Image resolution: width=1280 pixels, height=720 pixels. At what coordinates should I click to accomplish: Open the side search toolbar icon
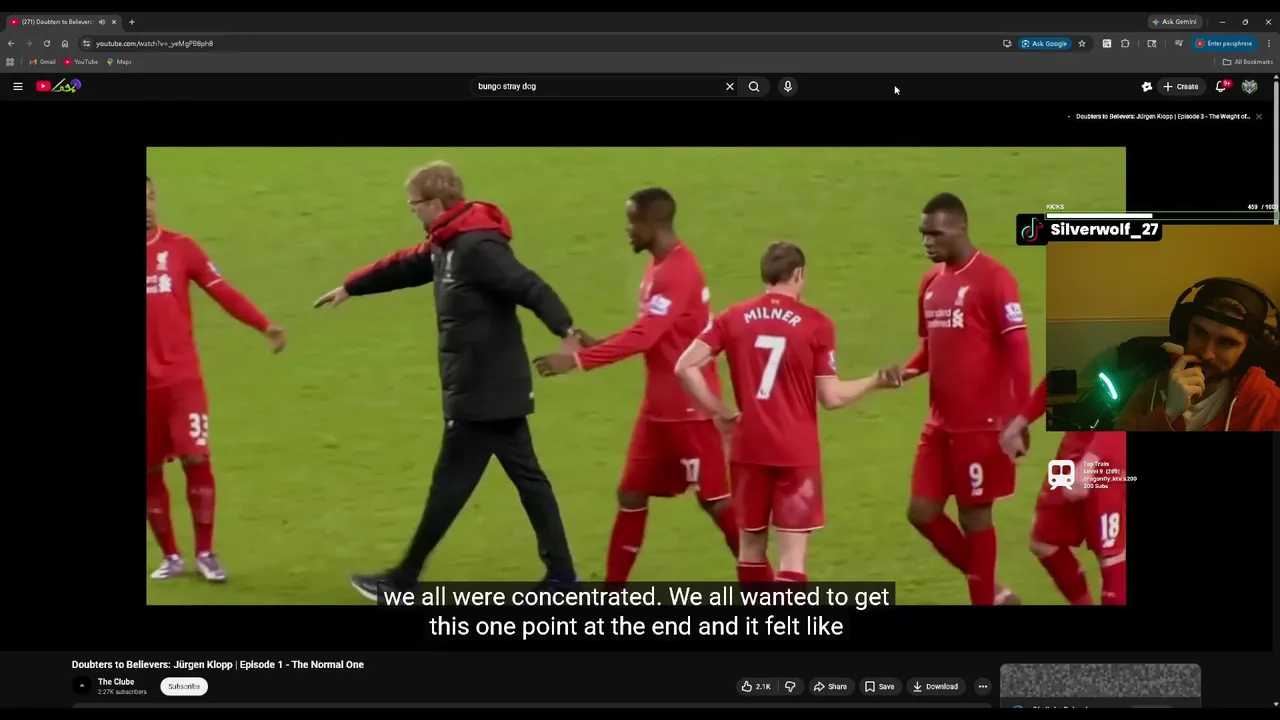[1152, 43]
